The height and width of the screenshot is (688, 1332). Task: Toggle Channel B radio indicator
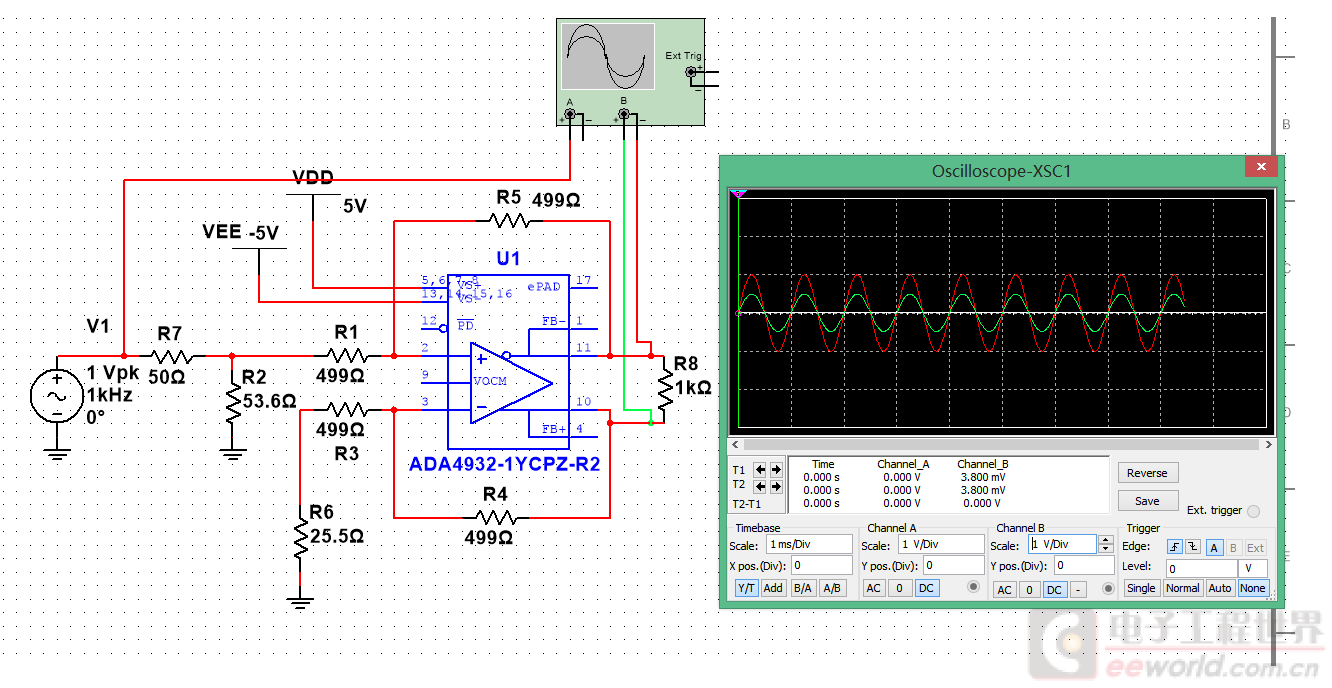pyautogui.click(x=1107, y=589)
